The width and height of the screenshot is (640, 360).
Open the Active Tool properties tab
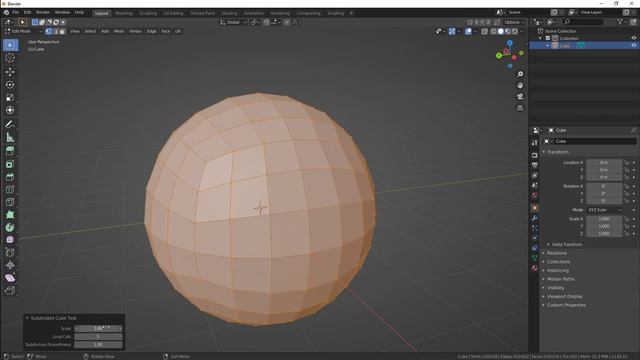coord(535,143)
